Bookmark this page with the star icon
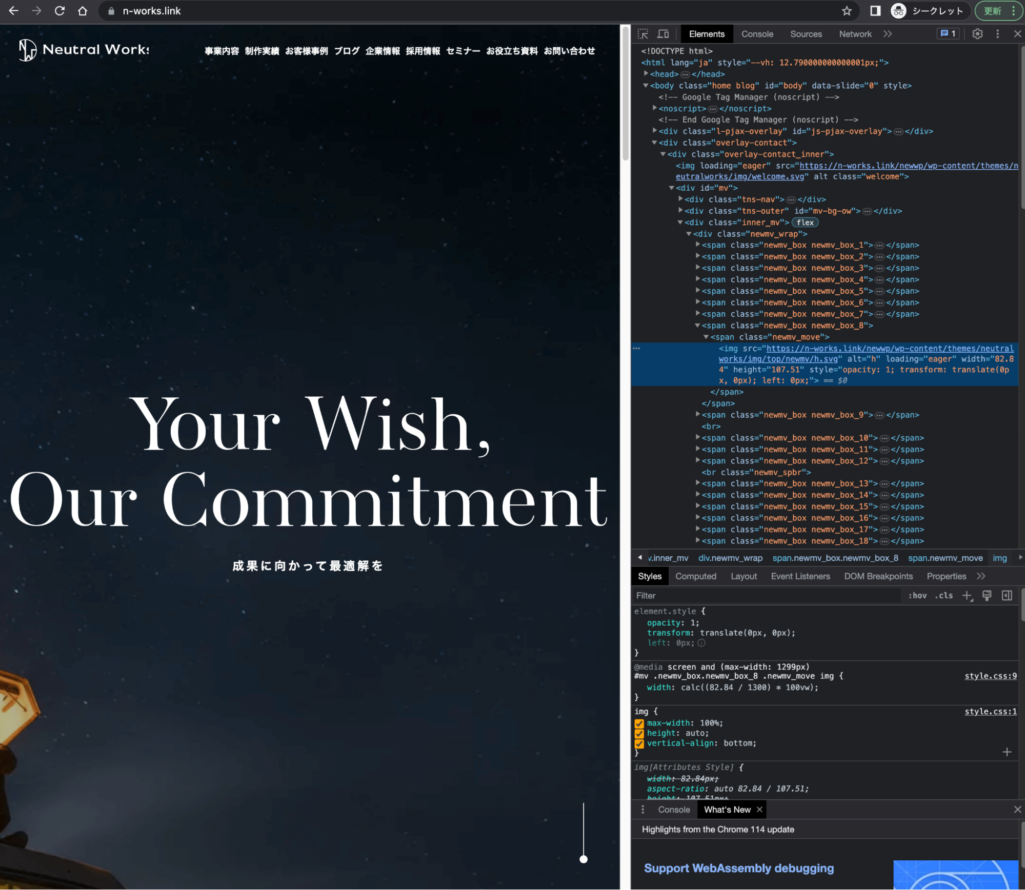Screen dimensions: 1025x890 846,11
